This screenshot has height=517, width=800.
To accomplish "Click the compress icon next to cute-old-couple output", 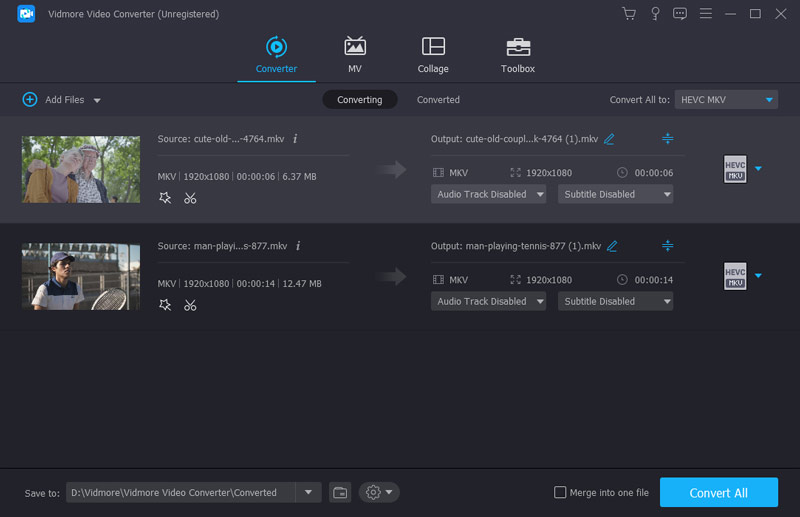I will [x=667, y=139].
